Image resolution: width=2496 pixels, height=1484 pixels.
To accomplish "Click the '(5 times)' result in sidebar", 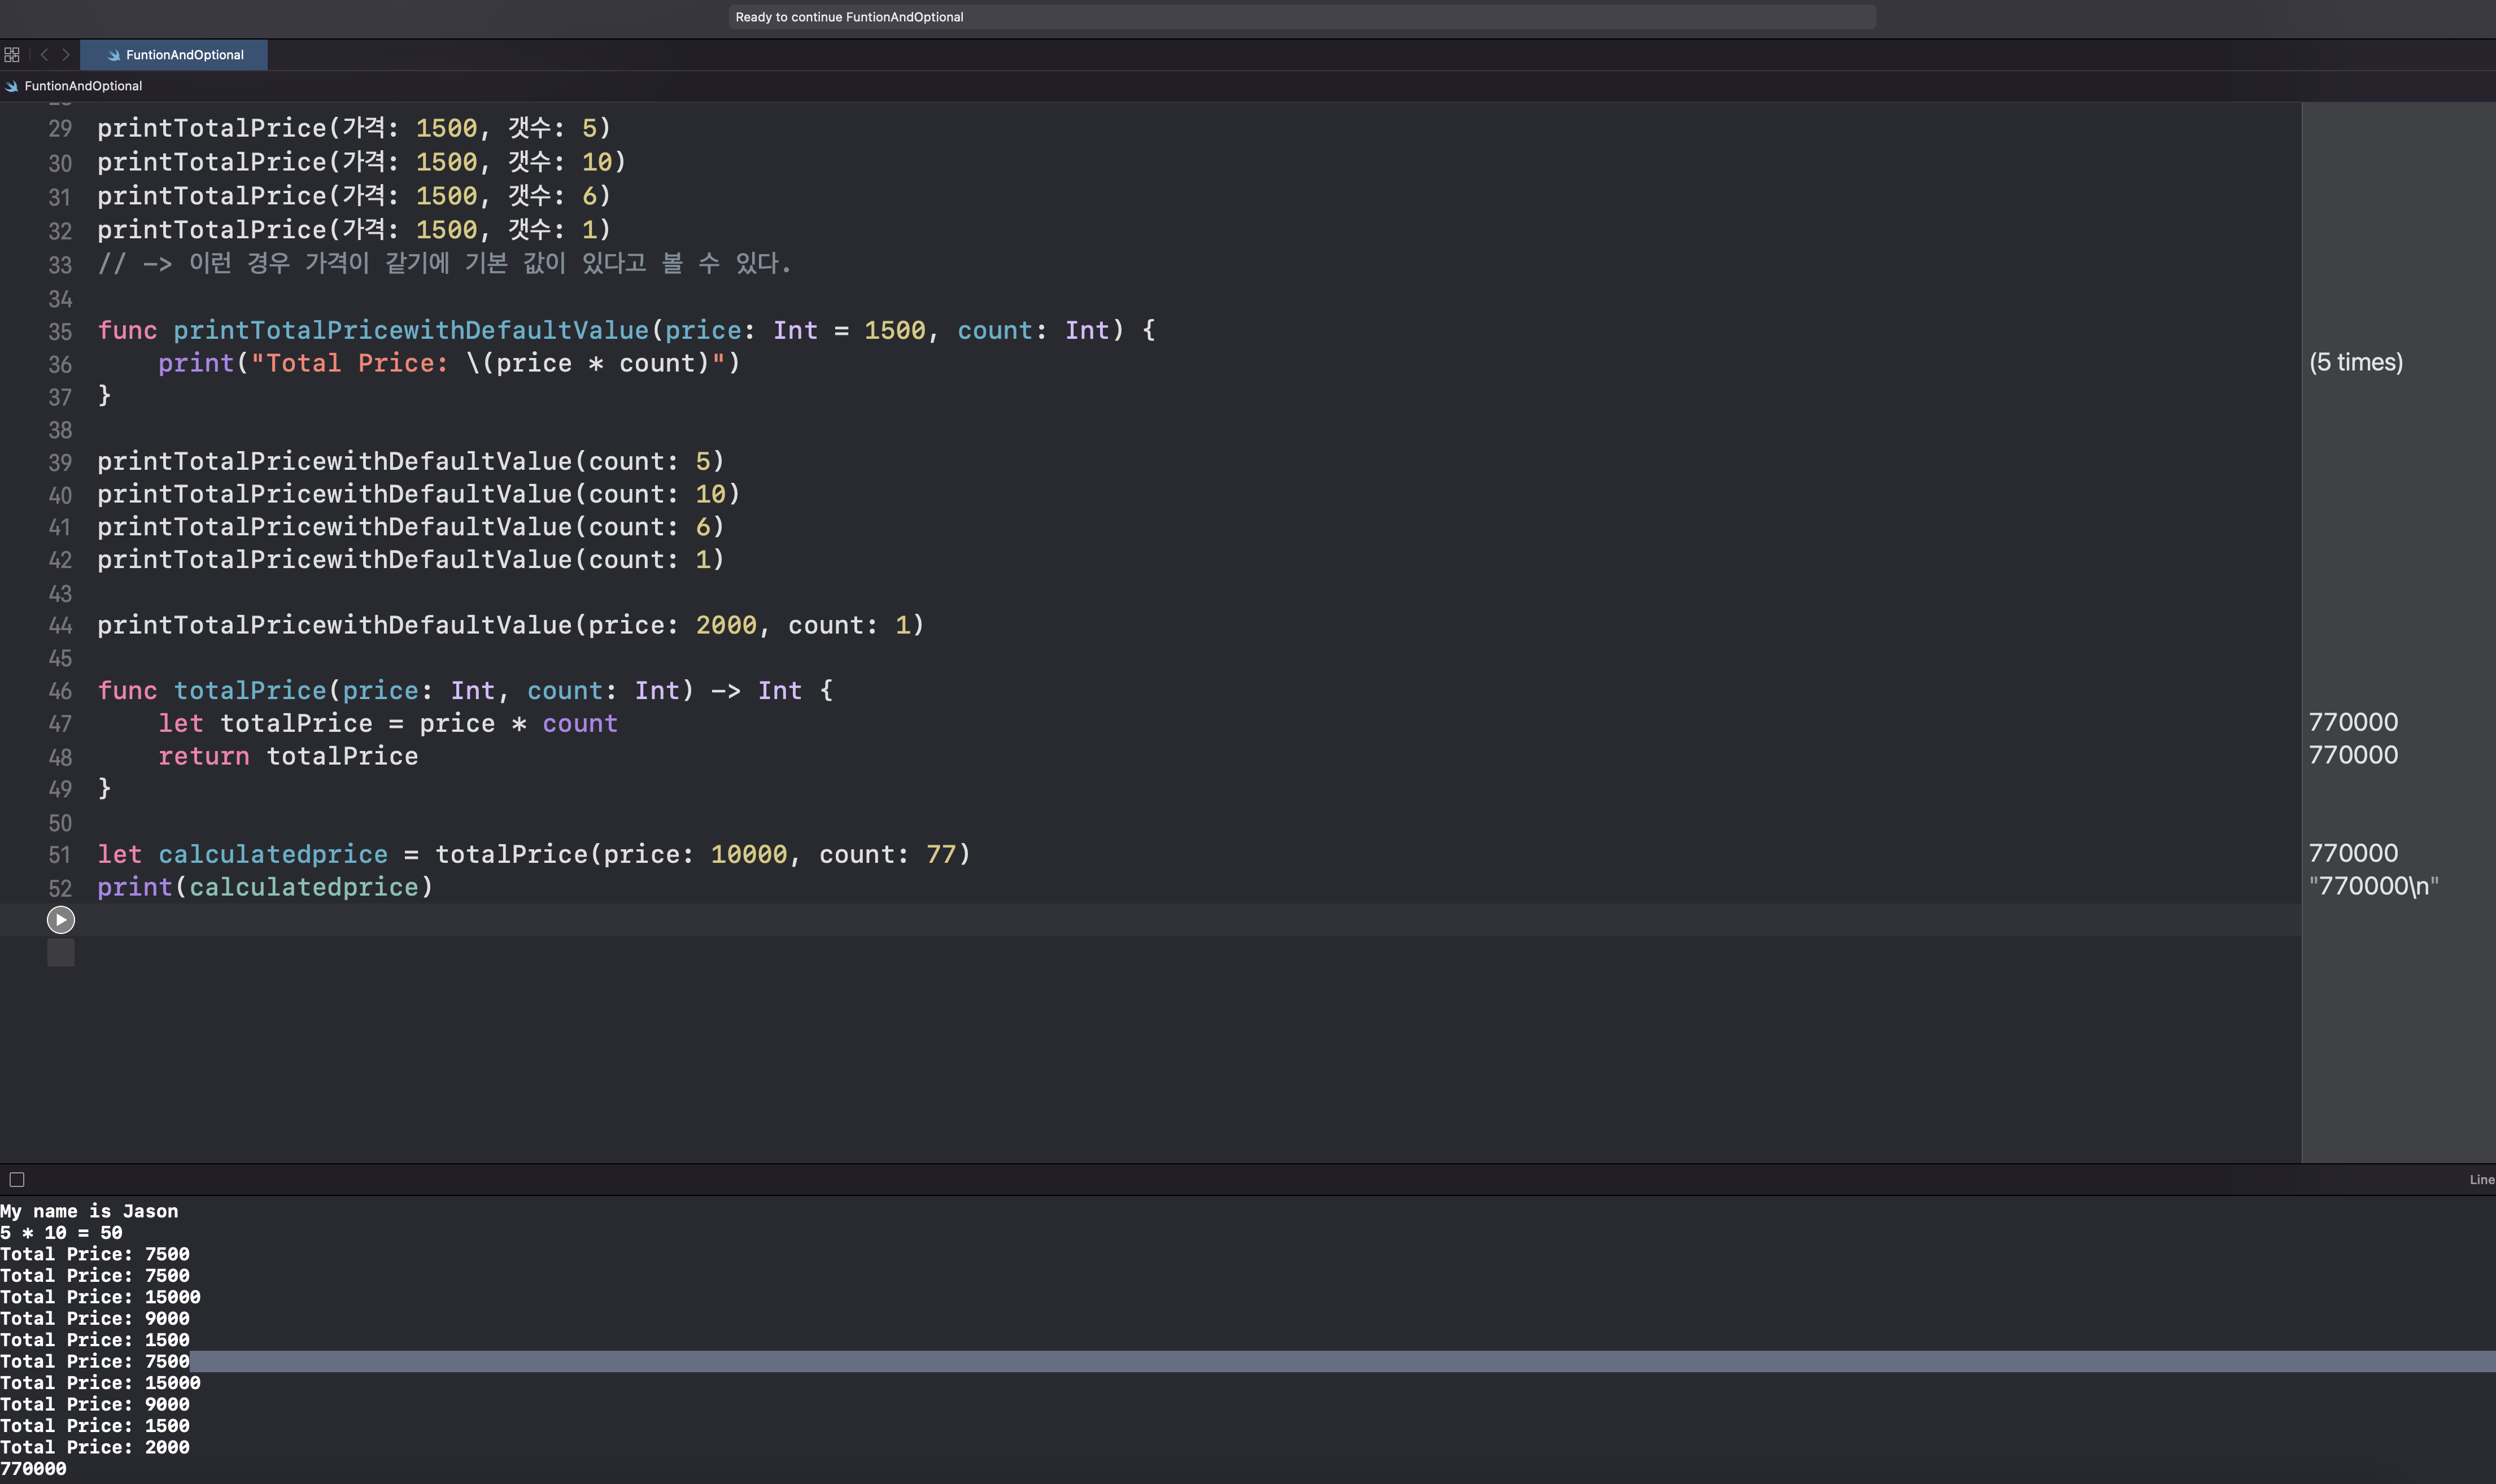I will (2355, 363).
